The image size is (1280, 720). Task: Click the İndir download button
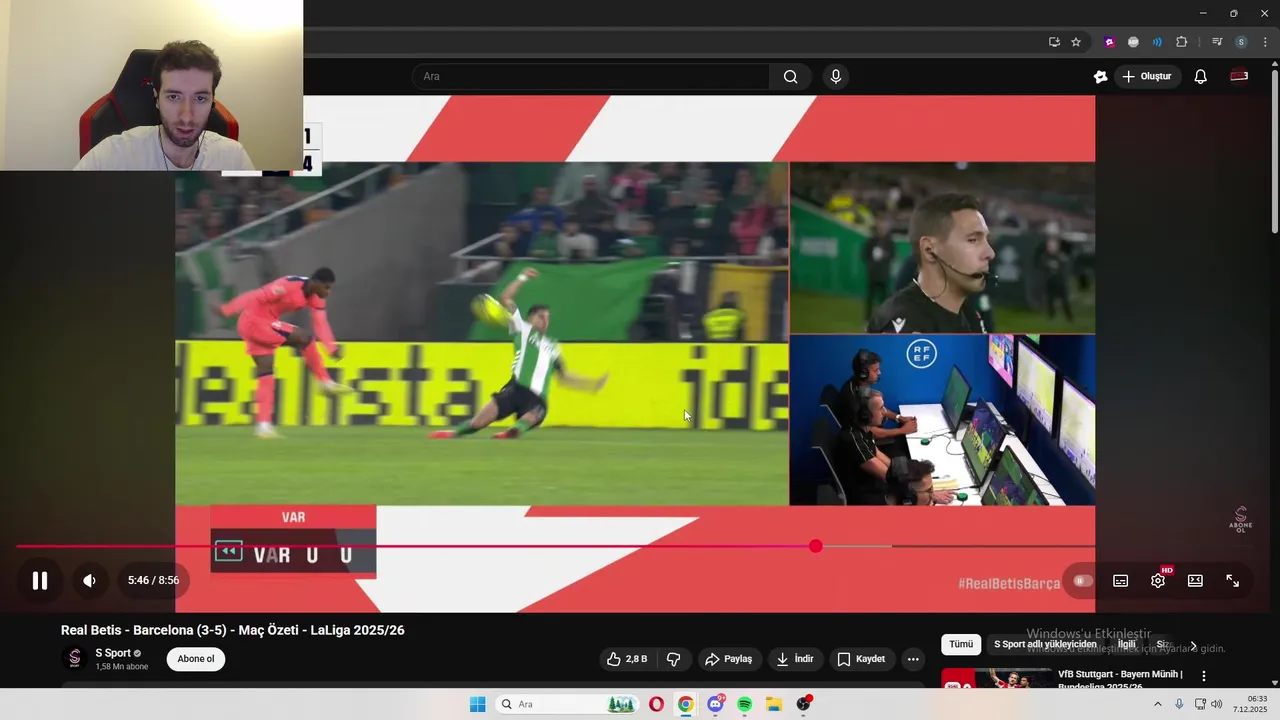(795, 659)
